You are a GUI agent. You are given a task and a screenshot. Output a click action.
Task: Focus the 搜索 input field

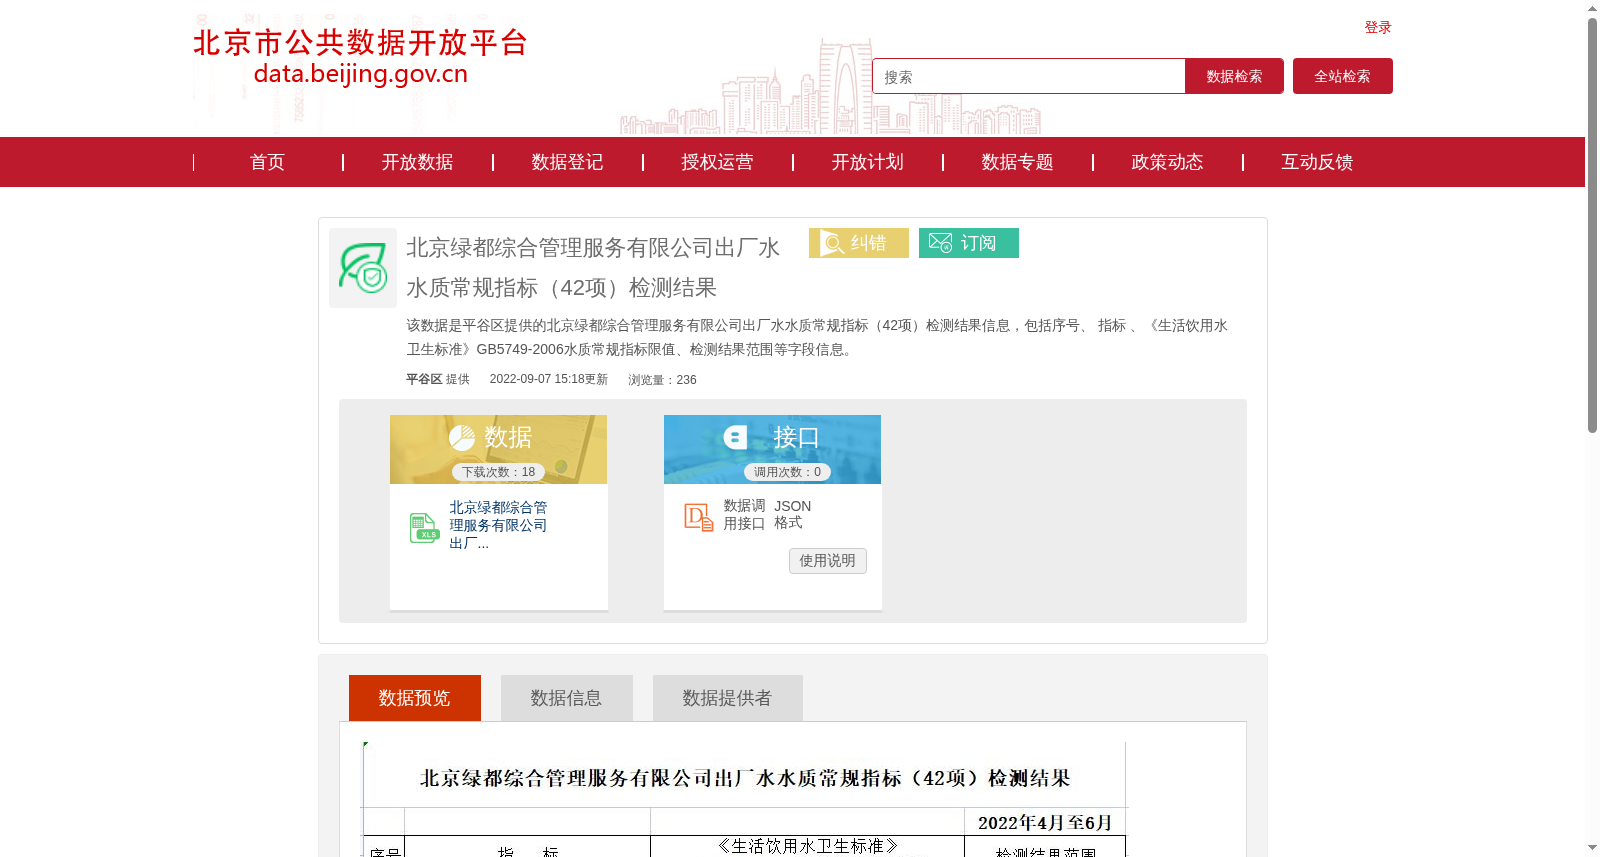[1029, 76]
